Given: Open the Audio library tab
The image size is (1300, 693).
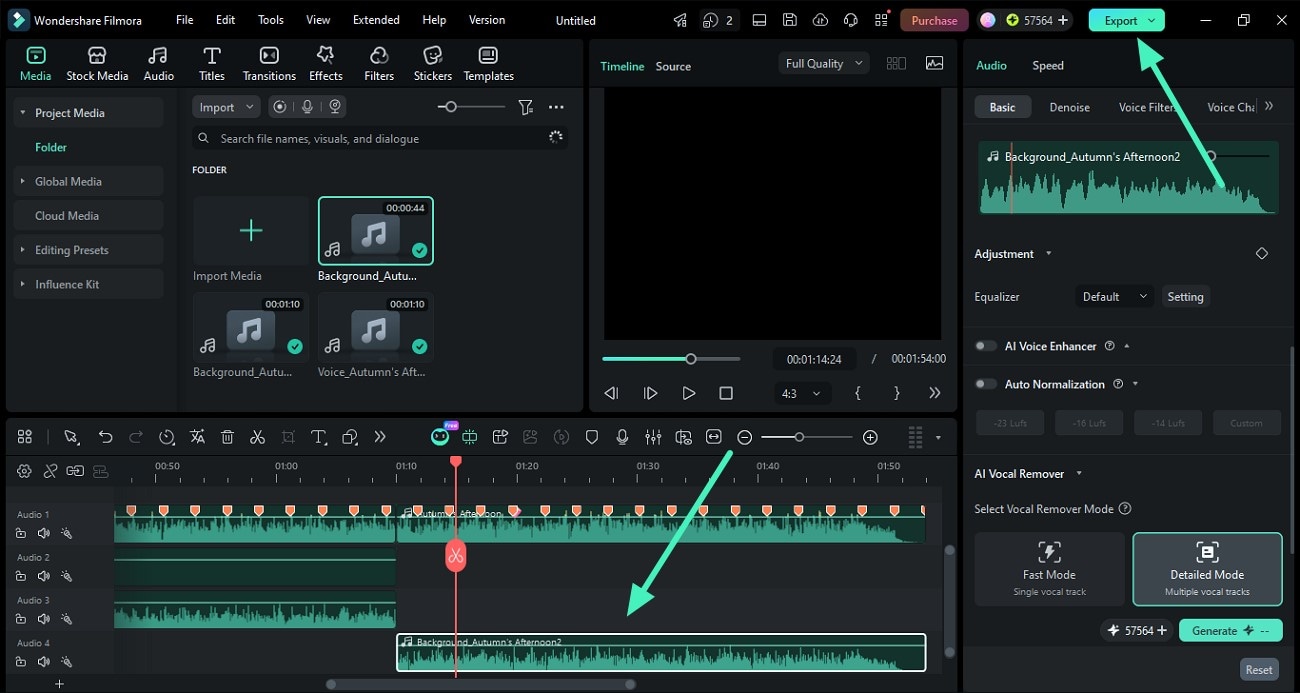Looking at the screenshot, I should (x=158, y=64).
